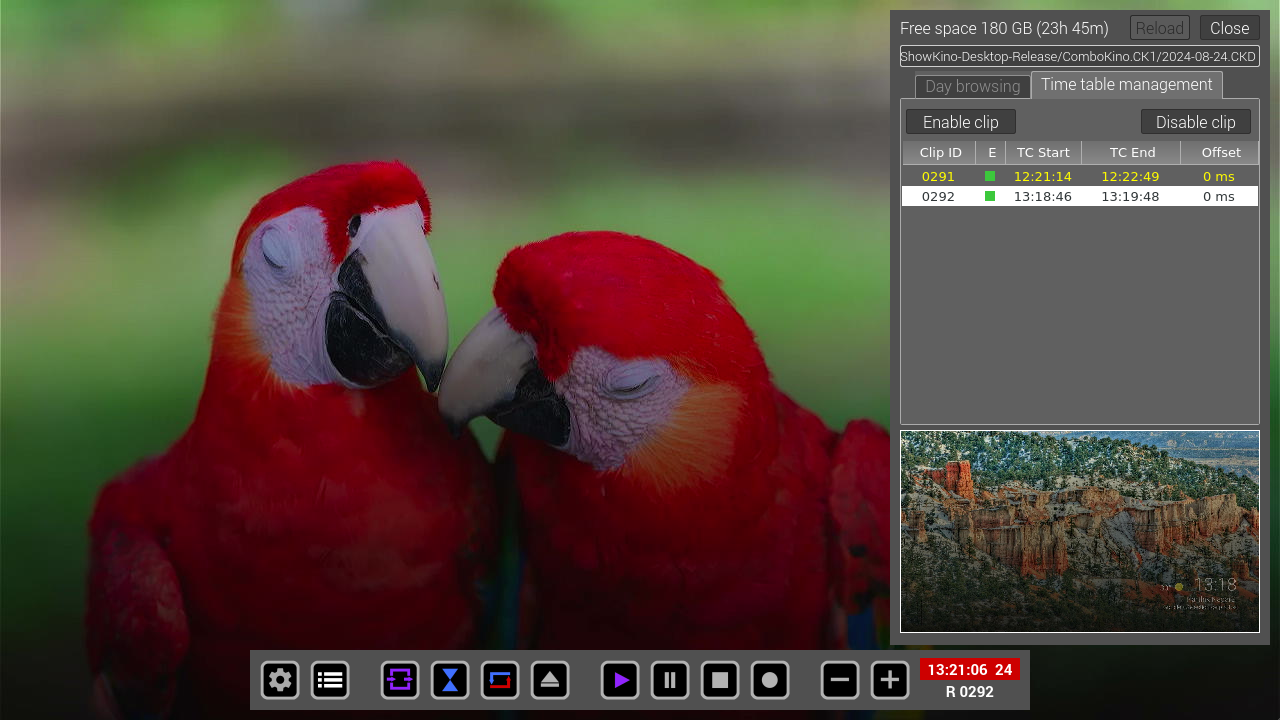This screenshot has height=720, width=1280.
Task: Open the clip list icon
Action: [x=330, y=680]
